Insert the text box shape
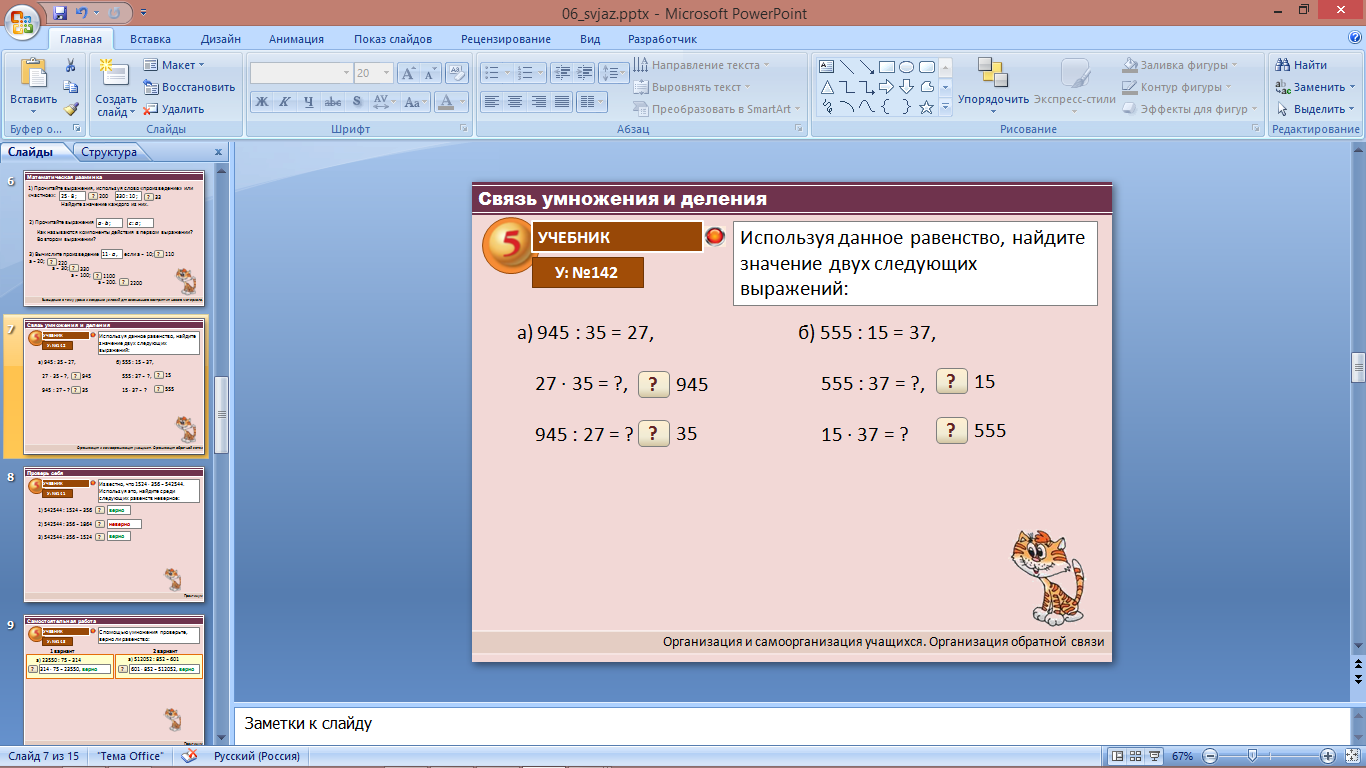Image resolution: width=1366 pixels, height=768 pixels. [x=827, y=67]
